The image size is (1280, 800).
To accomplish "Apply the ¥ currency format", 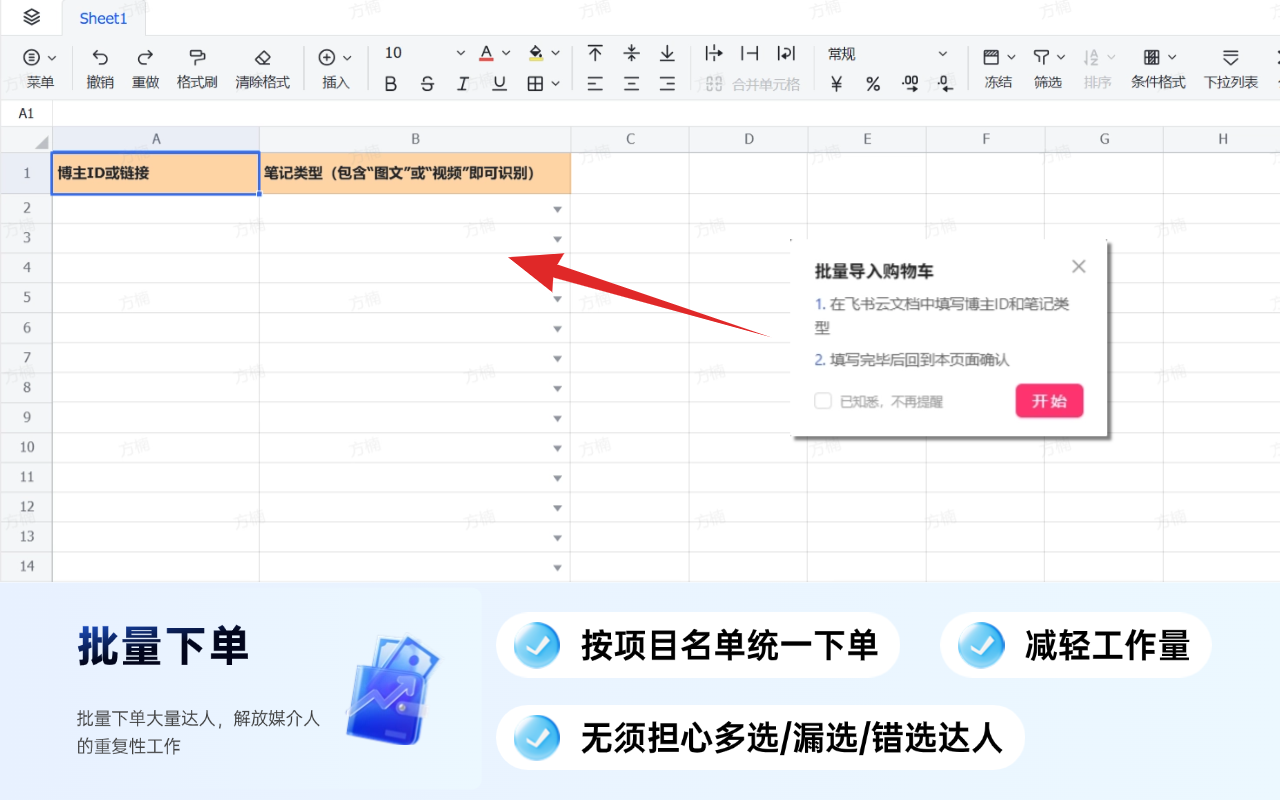I will coord(836,84).
